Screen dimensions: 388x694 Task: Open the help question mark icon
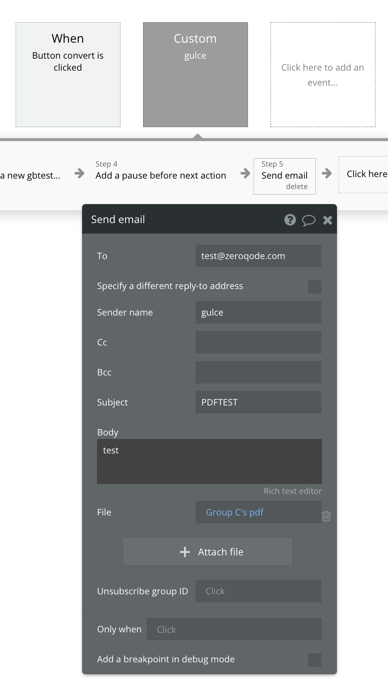290,220
